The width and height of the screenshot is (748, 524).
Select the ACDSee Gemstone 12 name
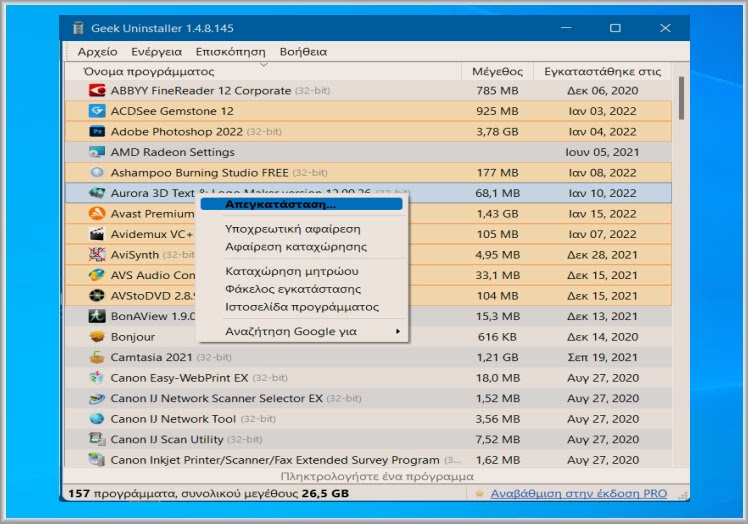pyautogui.click(x=172, y=111)
